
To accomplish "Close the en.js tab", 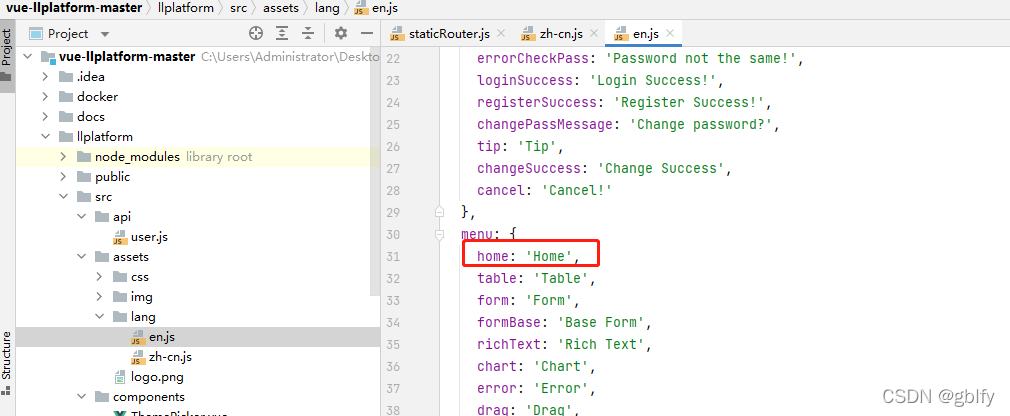I will [670, 33].
